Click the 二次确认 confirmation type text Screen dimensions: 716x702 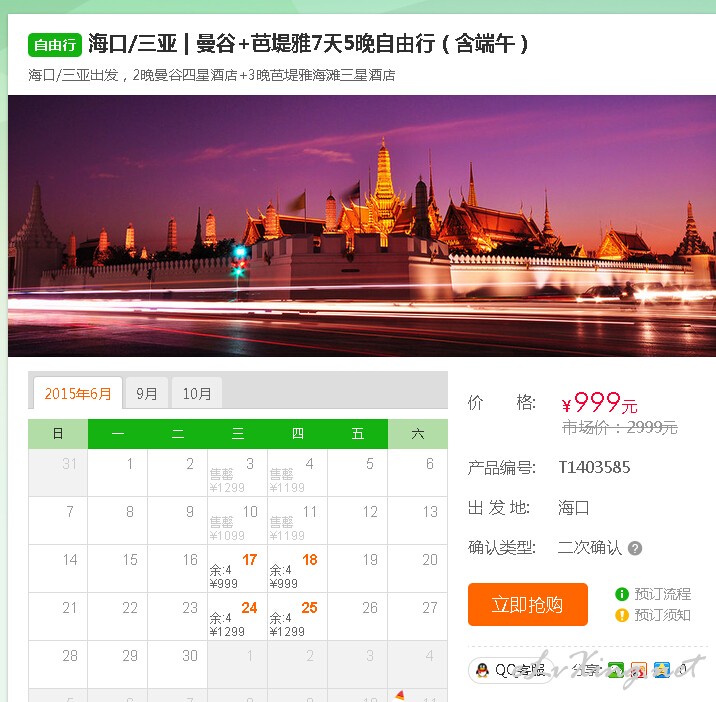tap(590, 547)
